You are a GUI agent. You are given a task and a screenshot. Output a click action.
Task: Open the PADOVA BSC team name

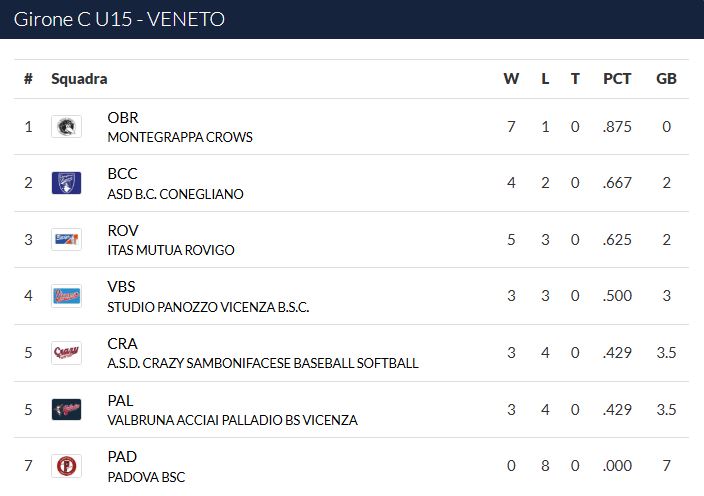[x=146, y=477]
